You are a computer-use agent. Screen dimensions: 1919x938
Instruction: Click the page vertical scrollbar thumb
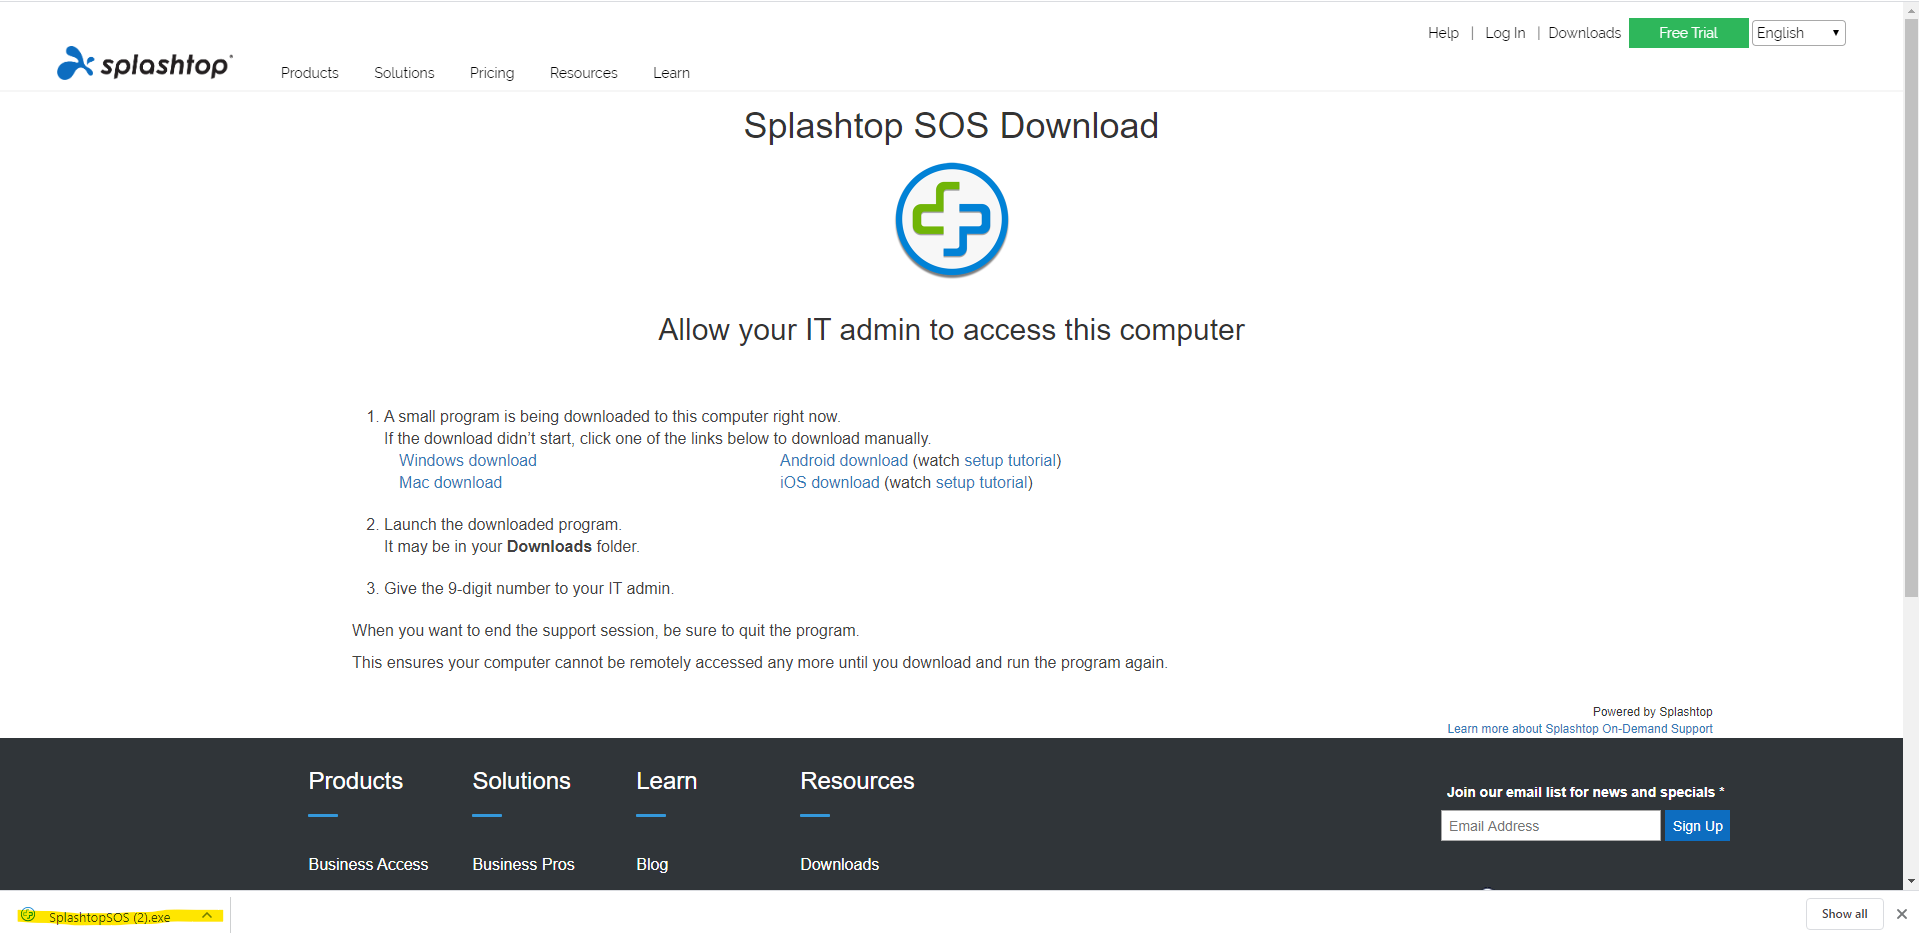(x=1911, y=308)
